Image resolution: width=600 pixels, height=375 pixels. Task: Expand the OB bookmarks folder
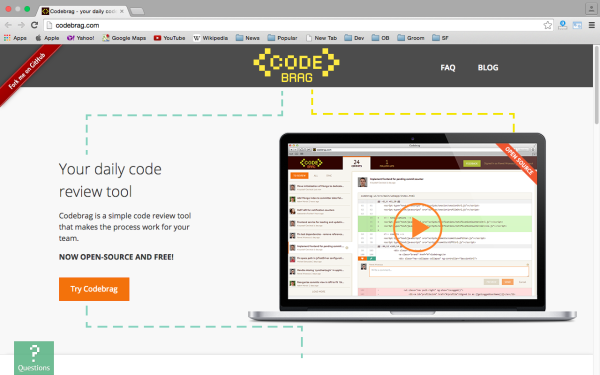380,38
